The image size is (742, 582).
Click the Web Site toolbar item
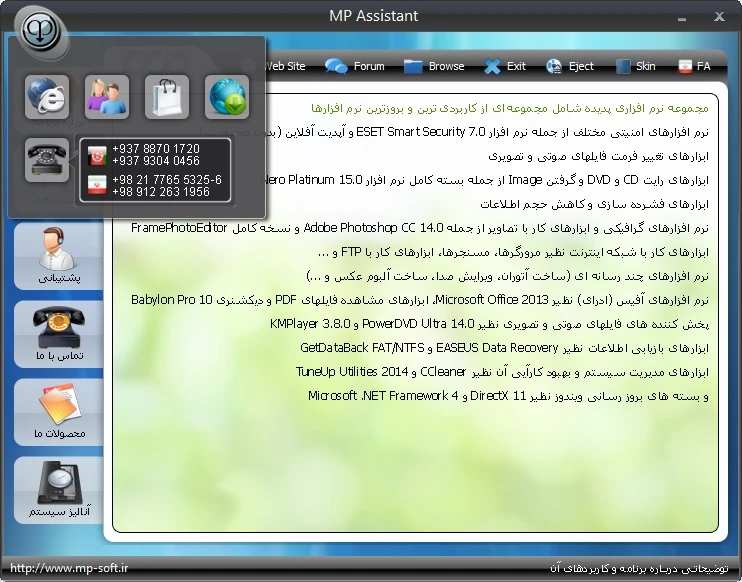[x=283, y=66]
